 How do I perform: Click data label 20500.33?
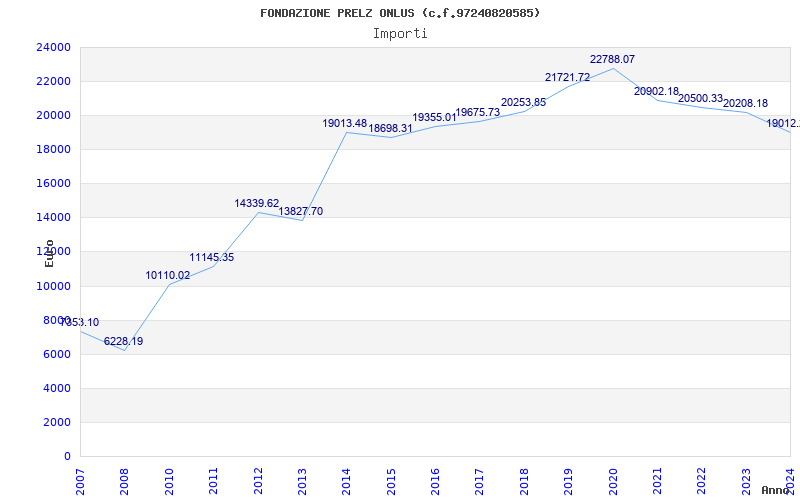coord(700,98)
